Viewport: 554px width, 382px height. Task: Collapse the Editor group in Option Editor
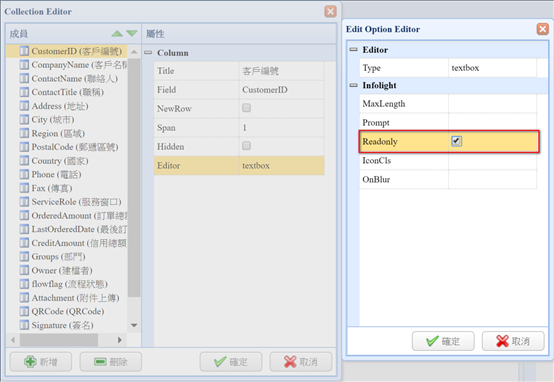point(354,49)
